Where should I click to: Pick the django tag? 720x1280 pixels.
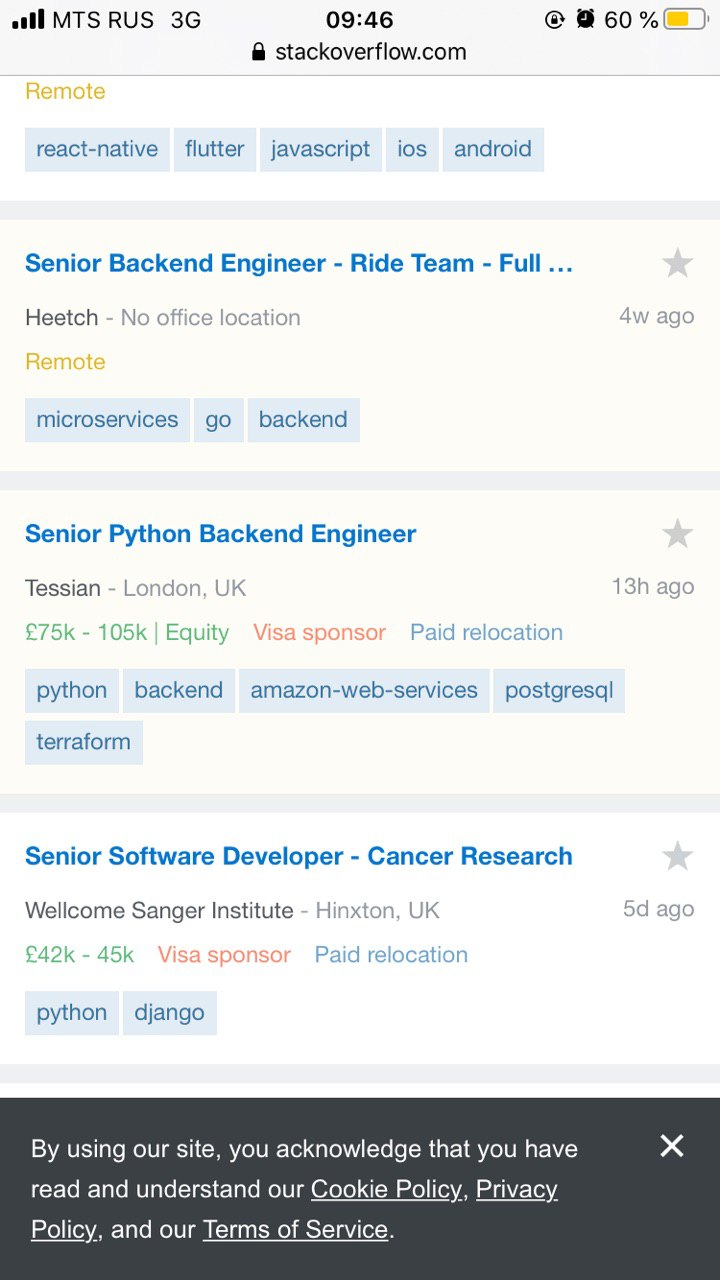point(170,1013)
